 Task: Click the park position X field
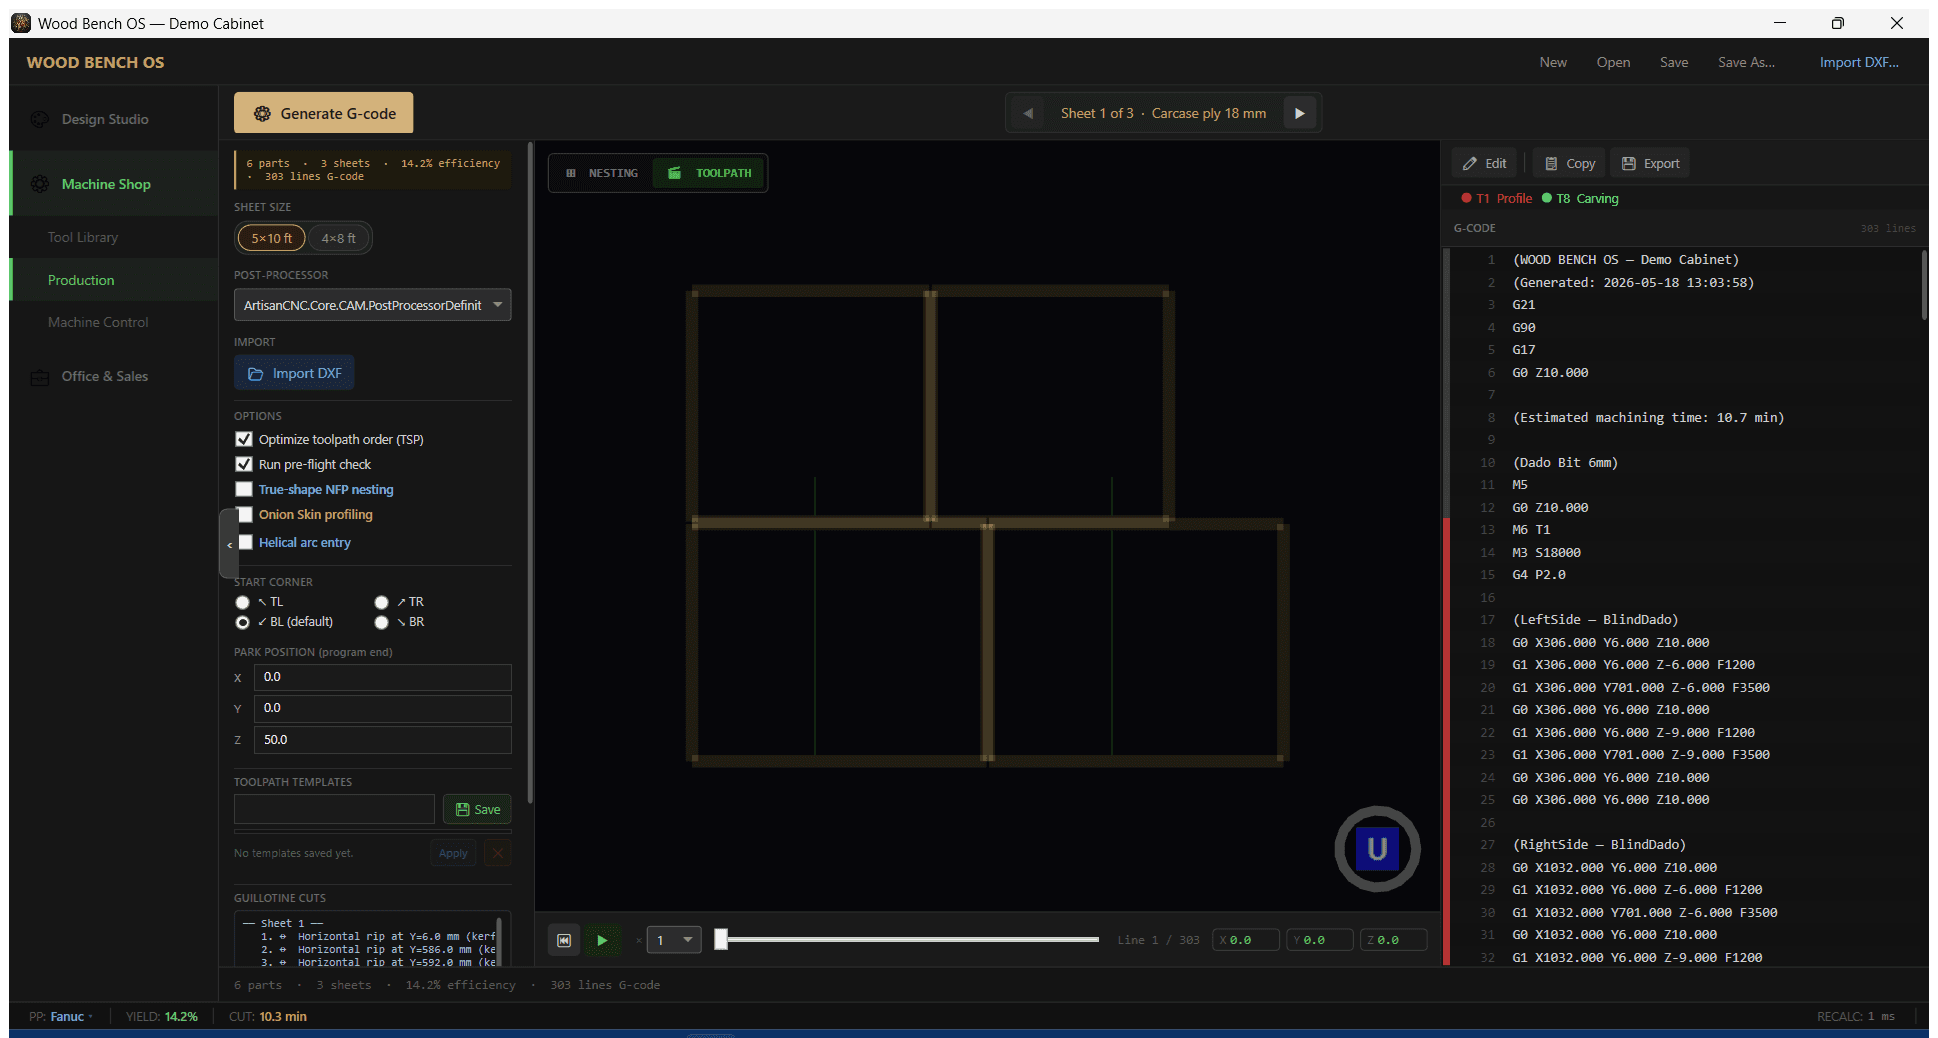pyautogui.click(x=382, y=677)
